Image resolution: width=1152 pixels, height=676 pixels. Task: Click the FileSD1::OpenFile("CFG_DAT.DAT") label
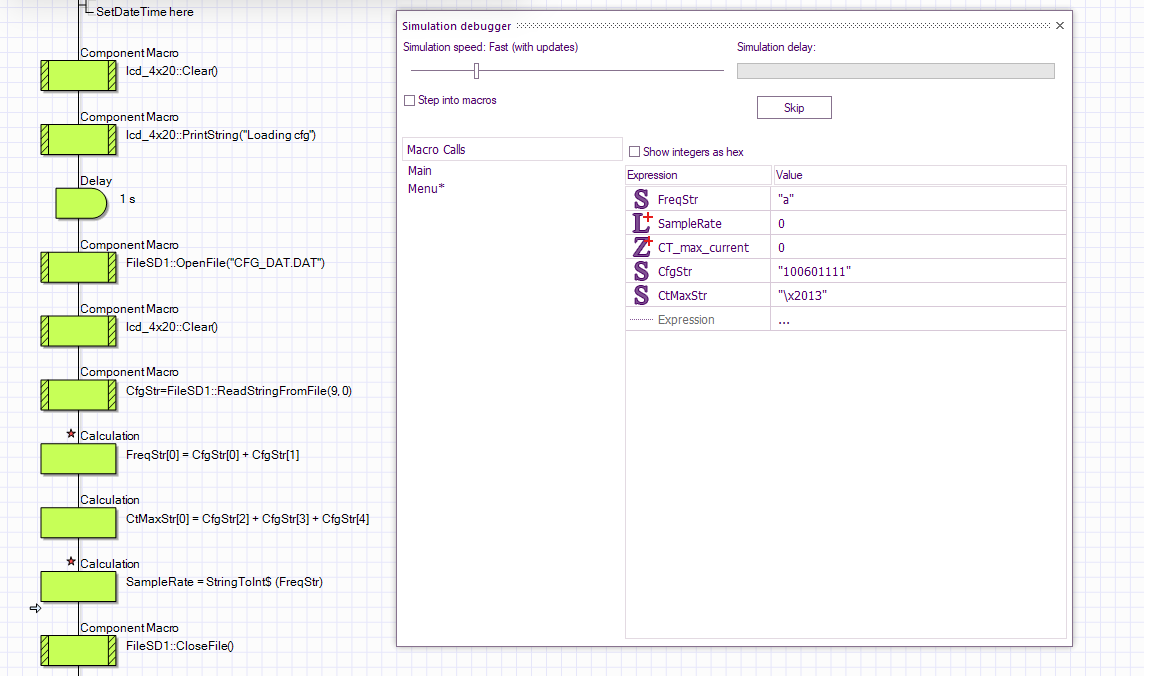[225, 262]
